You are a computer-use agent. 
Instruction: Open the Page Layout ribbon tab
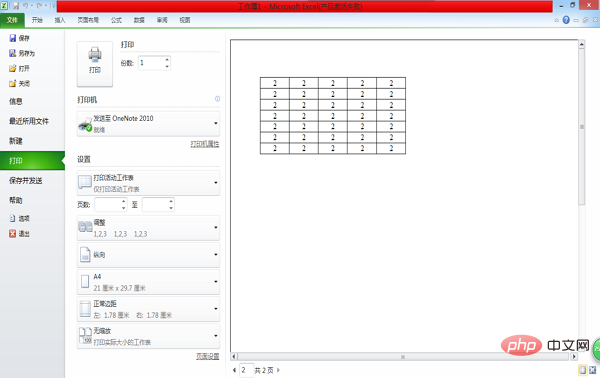point(88,20)
